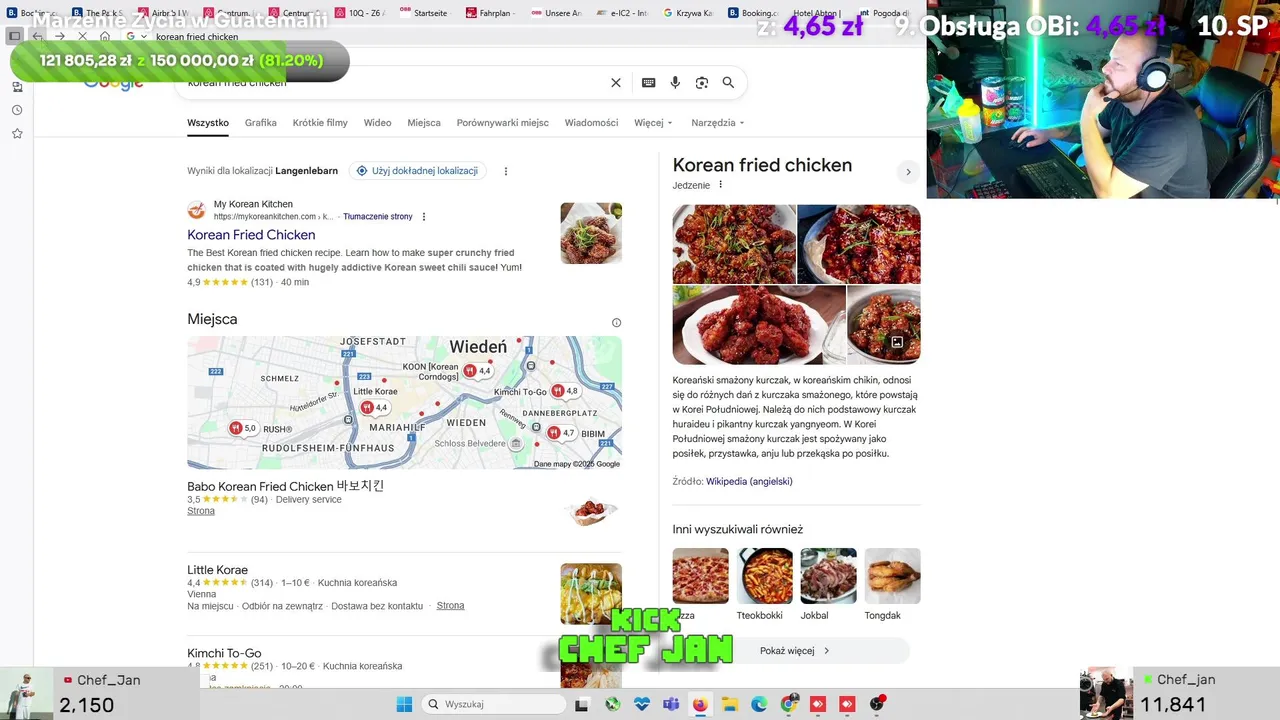Image resolution: width=1280 pixels, height=720 pixels.
Task: Open File Explorer from the taskbar
Action: point(730,704)
